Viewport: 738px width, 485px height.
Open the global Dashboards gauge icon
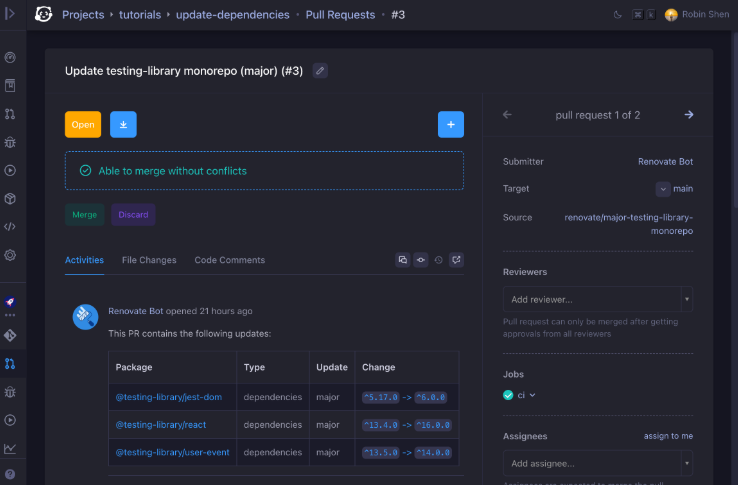tap(10, 57)
